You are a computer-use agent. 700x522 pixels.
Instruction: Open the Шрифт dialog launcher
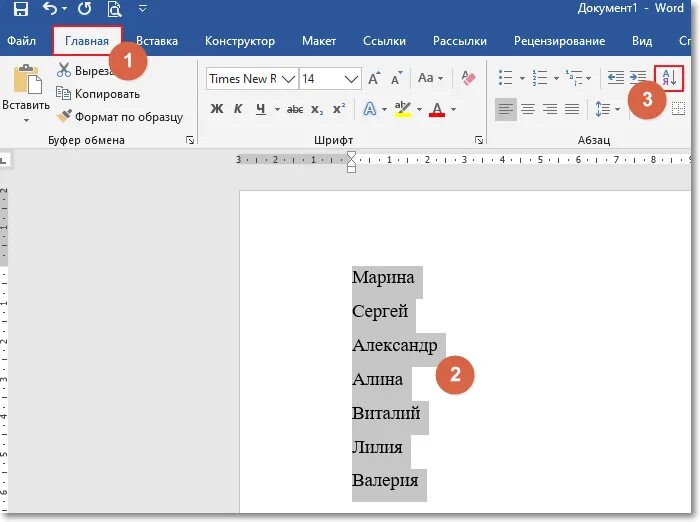(479, 141)
